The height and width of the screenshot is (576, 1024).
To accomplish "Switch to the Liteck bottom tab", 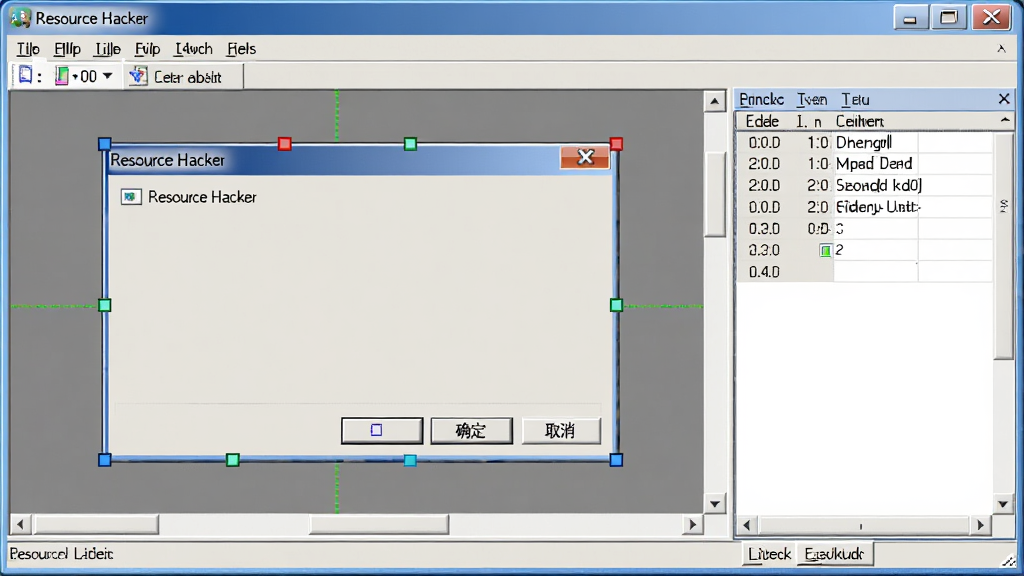I will pyautogui.click(x=770, y=554).
